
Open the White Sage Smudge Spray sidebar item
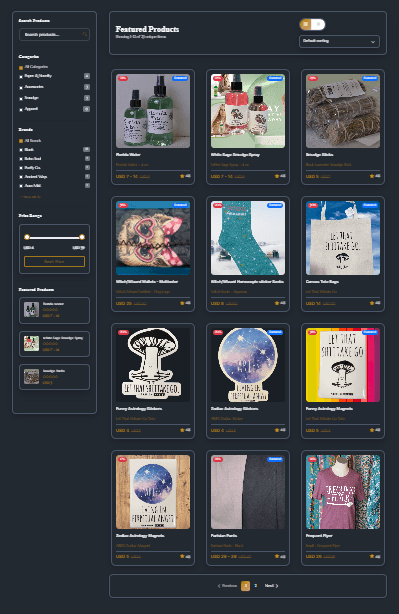click(x=54, y=344)
